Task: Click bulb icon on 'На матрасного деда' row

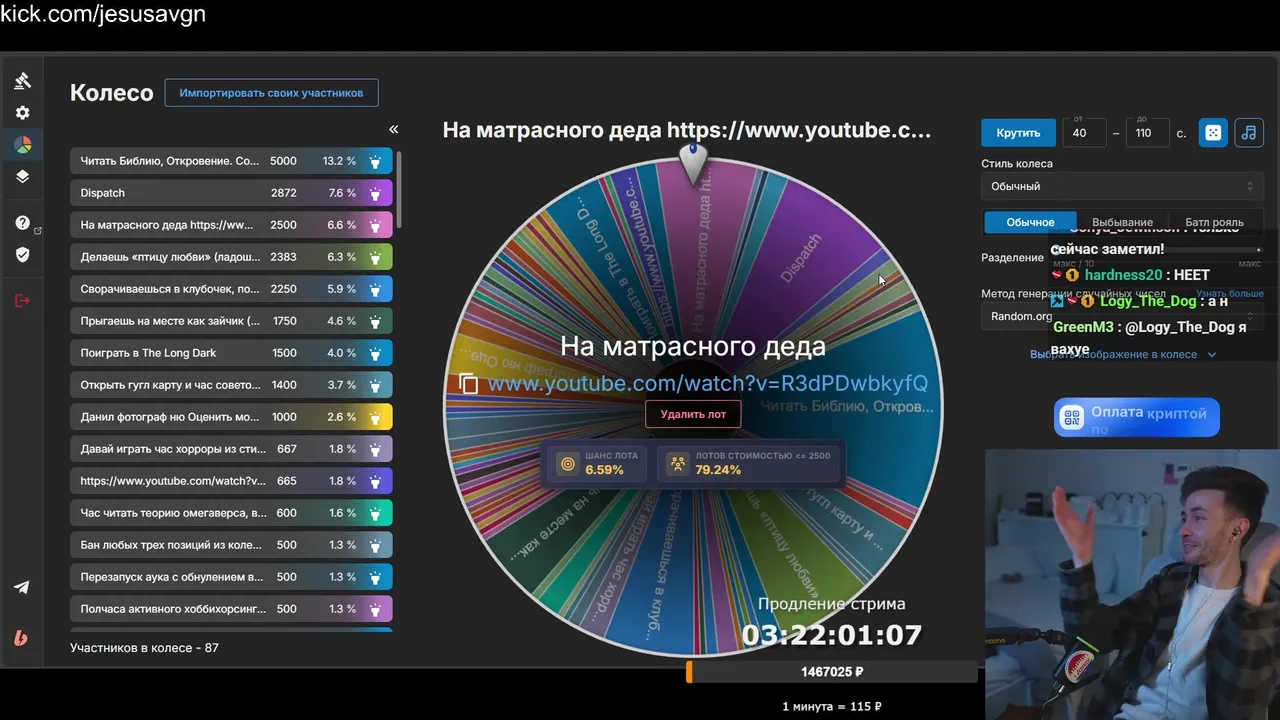Action: pyautogui.click(x=375, y=225)
